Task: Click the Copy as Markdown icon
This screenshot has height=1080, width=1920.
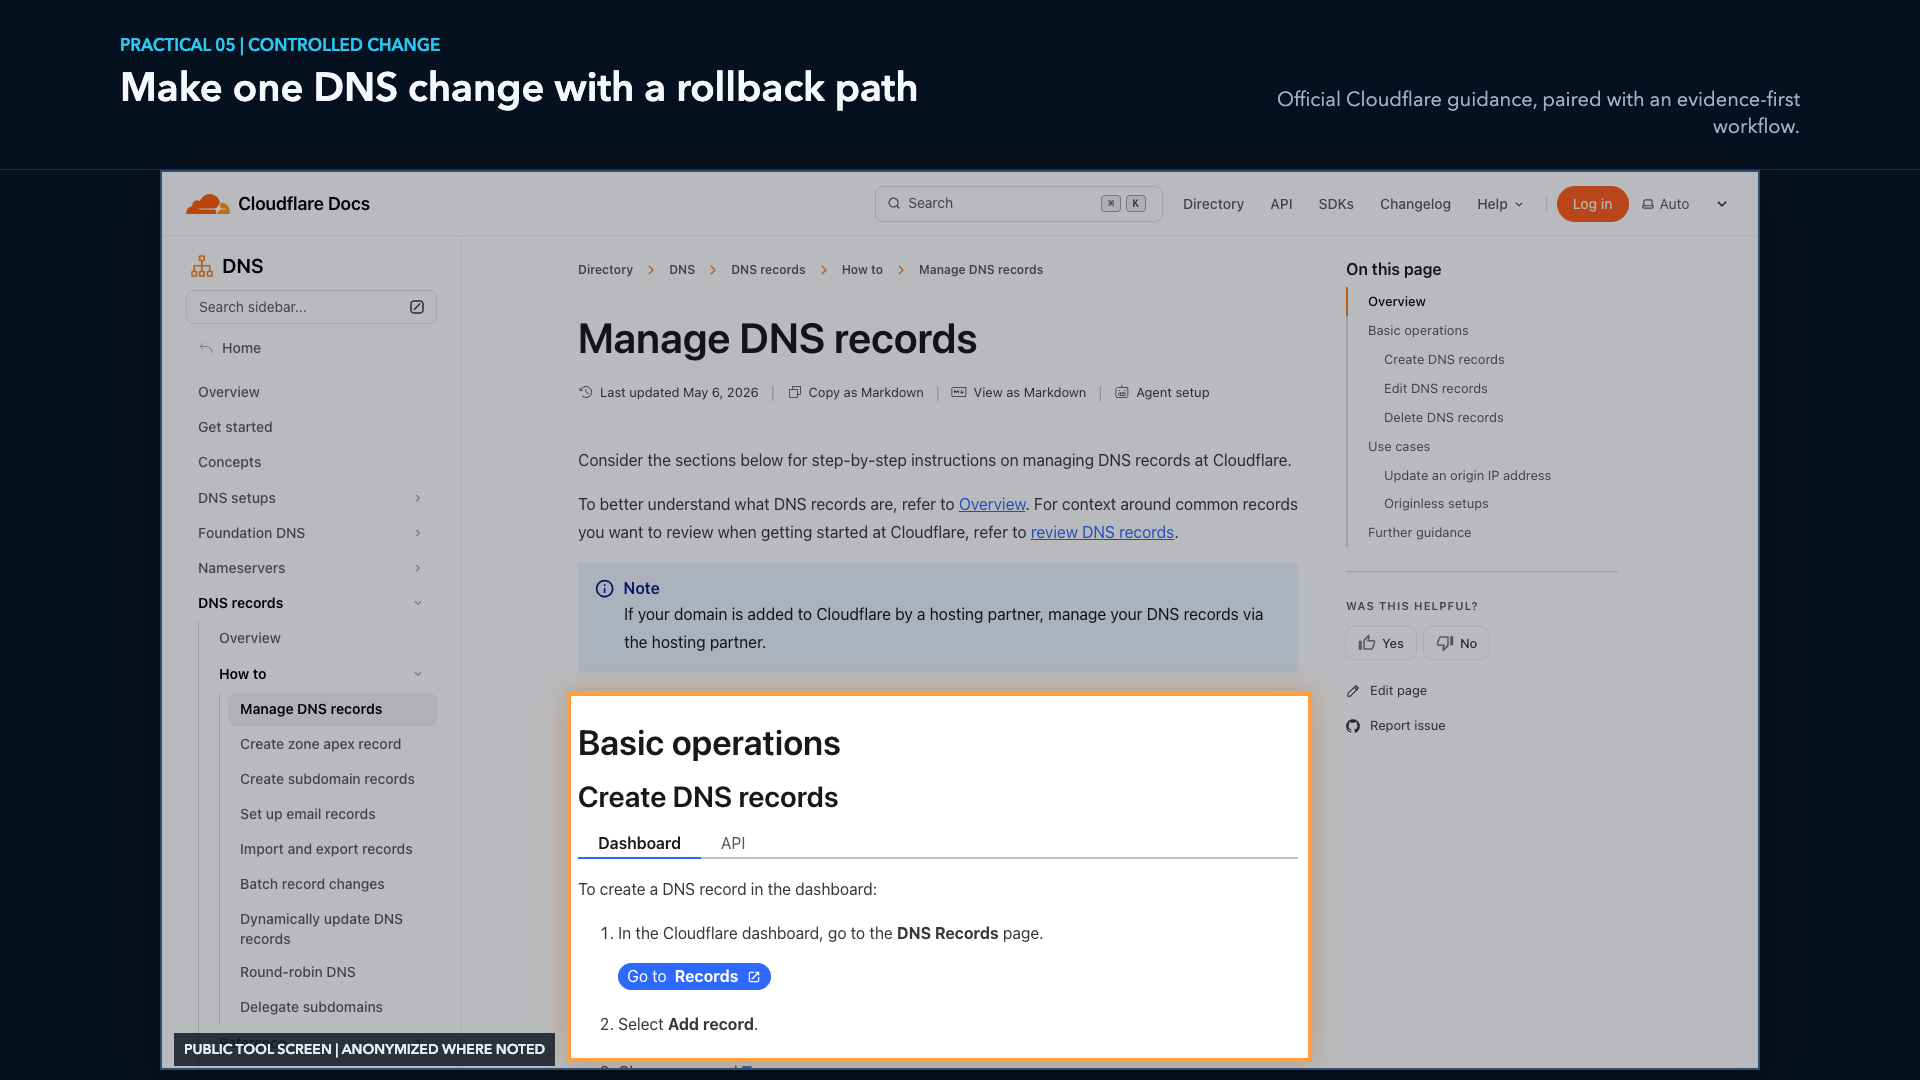Action: 795,392
